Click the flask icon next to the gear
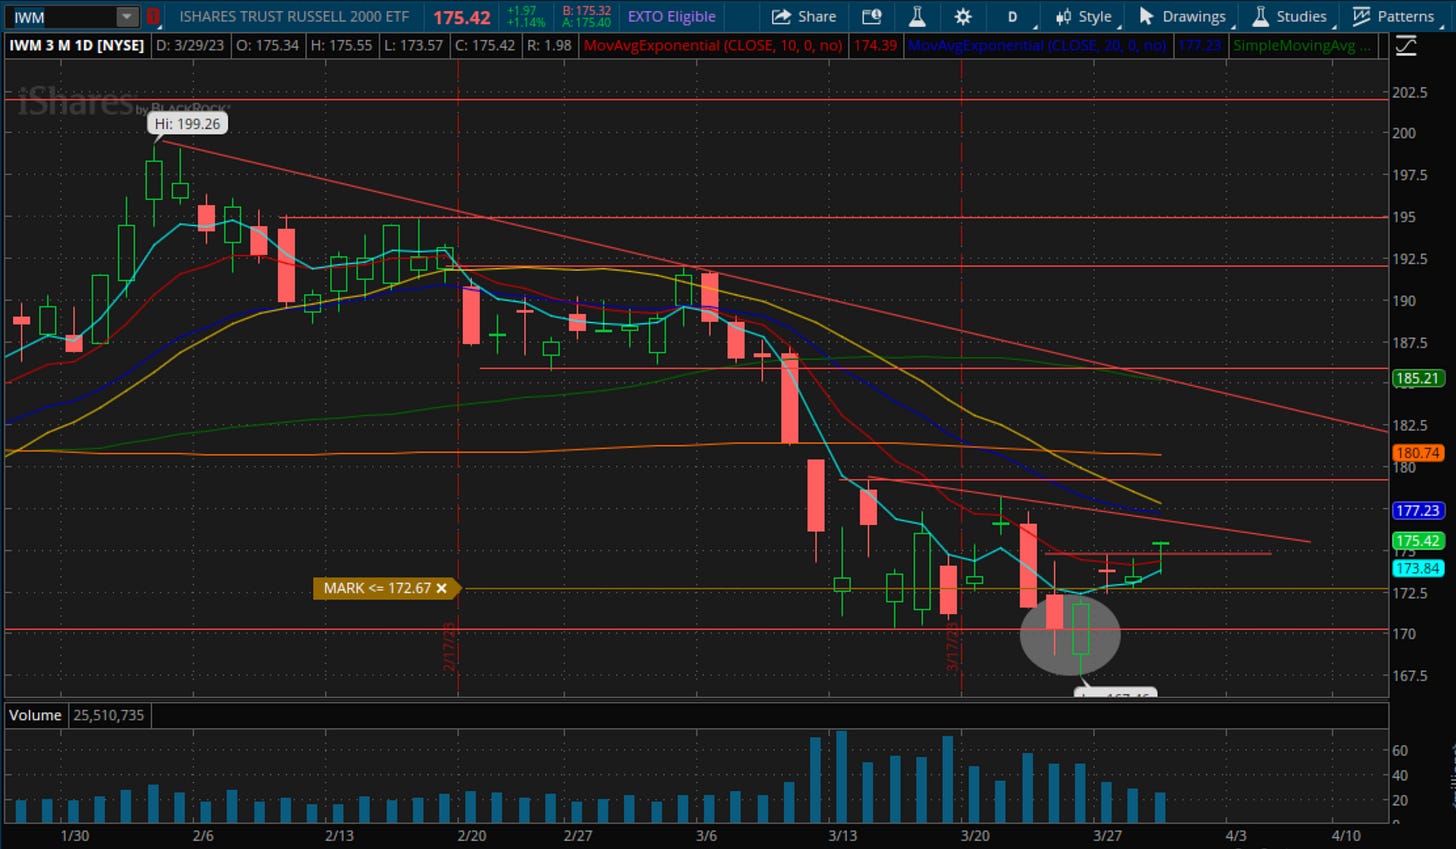Image resolution: width=1456 pixels, height=849 pixels. 917,17
